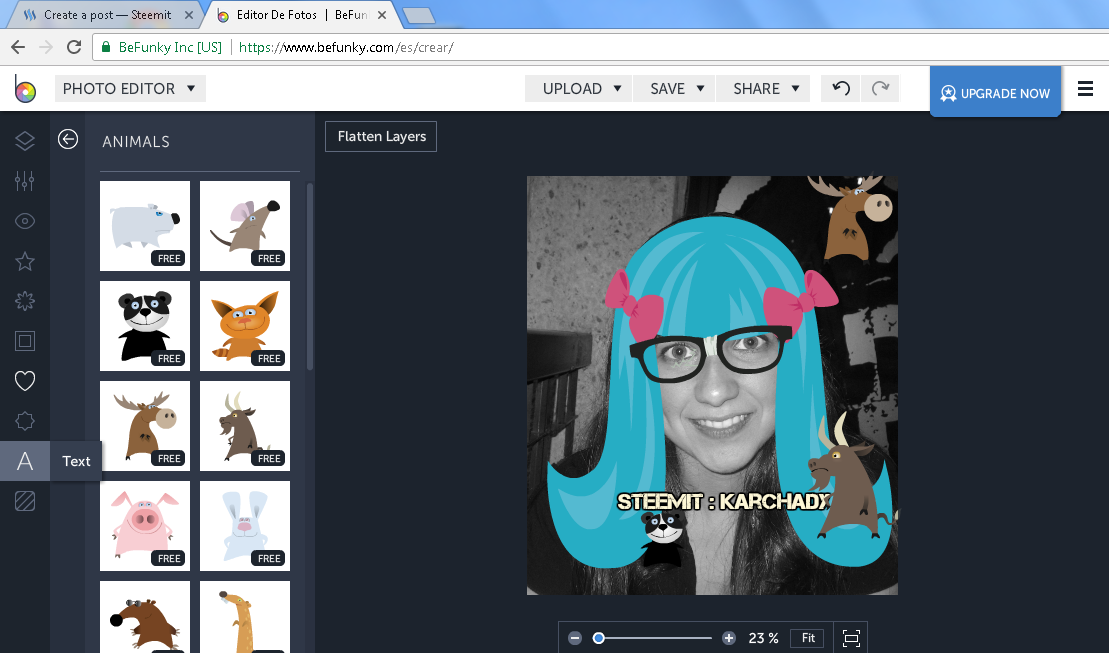Click the BeFunky logo icon

click(25, 89)
